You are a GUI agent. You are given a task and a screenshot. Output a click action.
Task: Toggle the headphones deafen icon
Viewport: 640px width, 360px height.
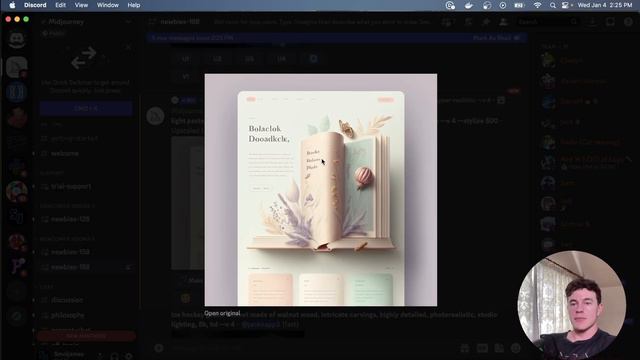pyautogui.click(x=115, y=356)
